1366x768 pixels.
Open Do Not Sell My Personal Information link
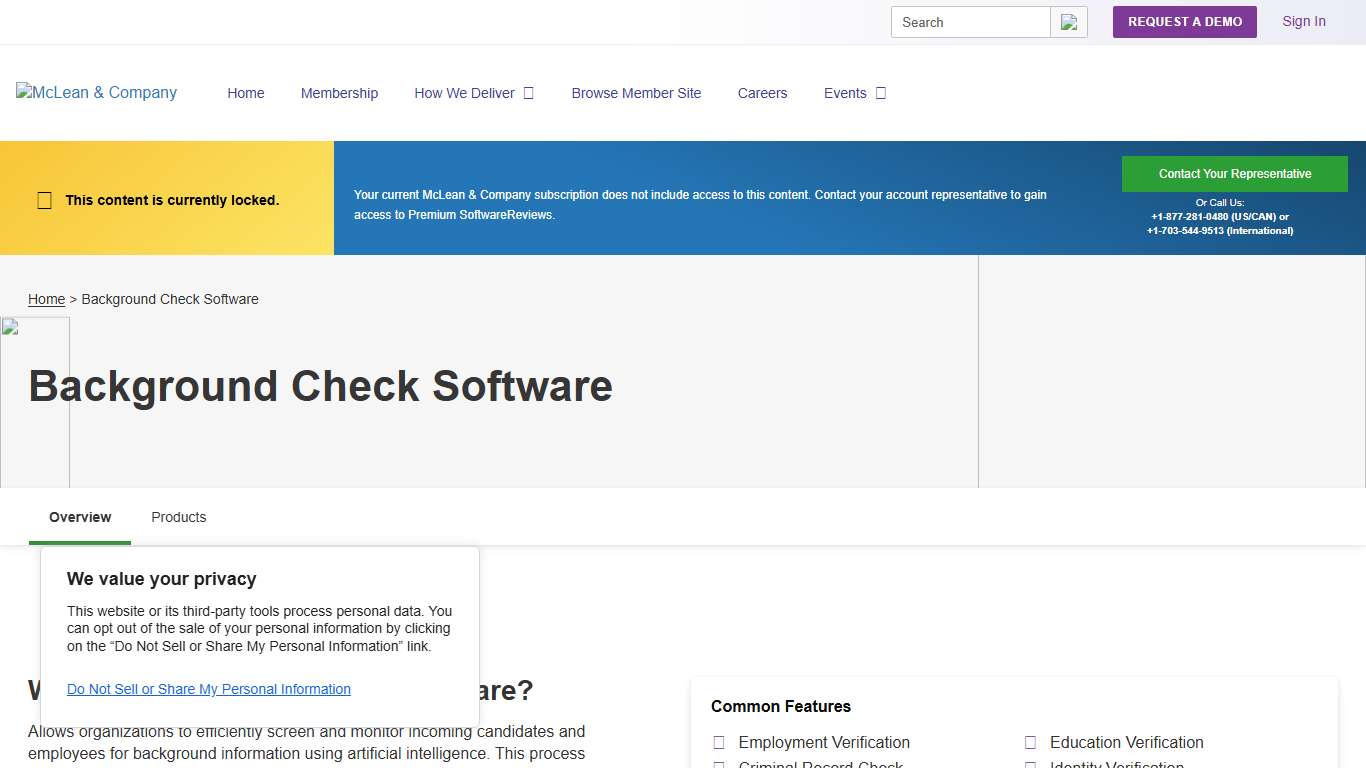pyautogui.click(x=208, y=689)
